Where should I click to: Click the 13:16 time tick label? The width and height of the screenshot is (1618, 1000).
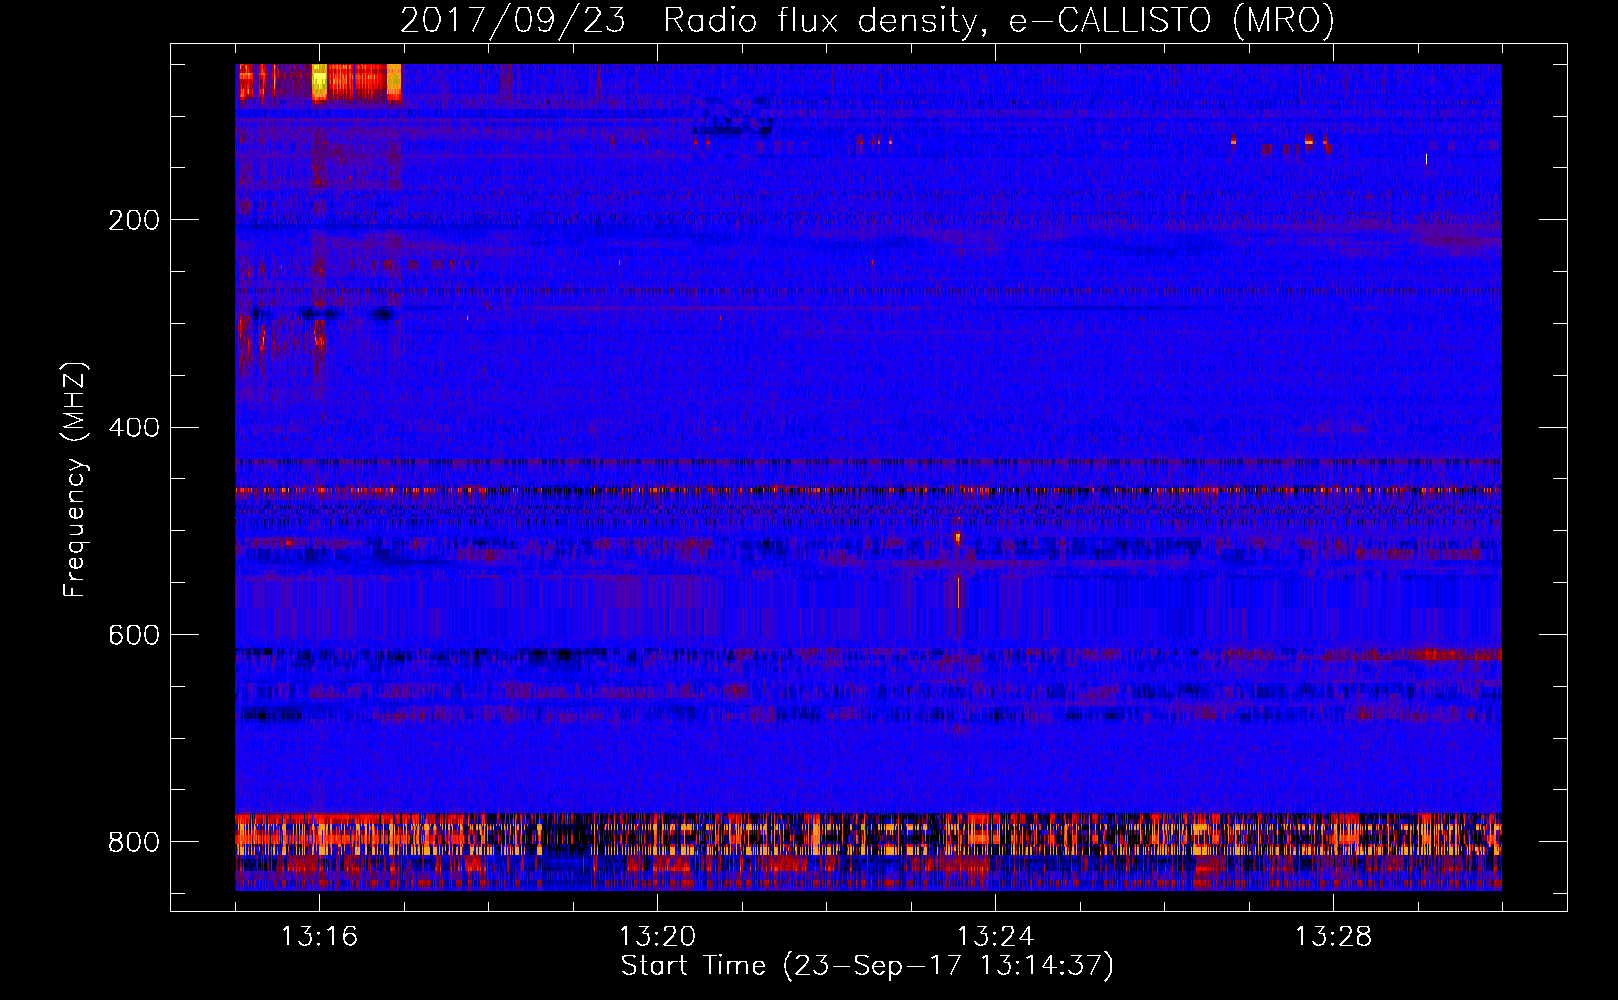[319, 936]
